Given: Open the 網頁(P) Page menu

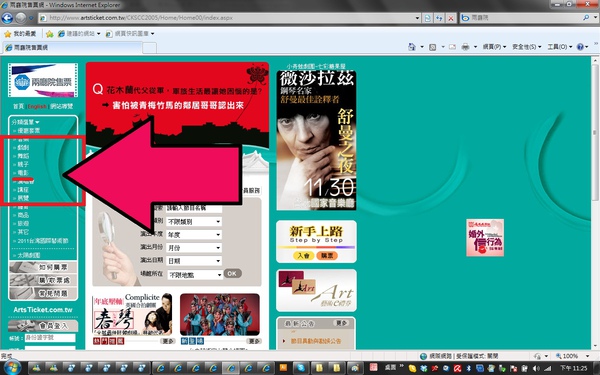Looking at the screenshot, I should pos(494,47).
